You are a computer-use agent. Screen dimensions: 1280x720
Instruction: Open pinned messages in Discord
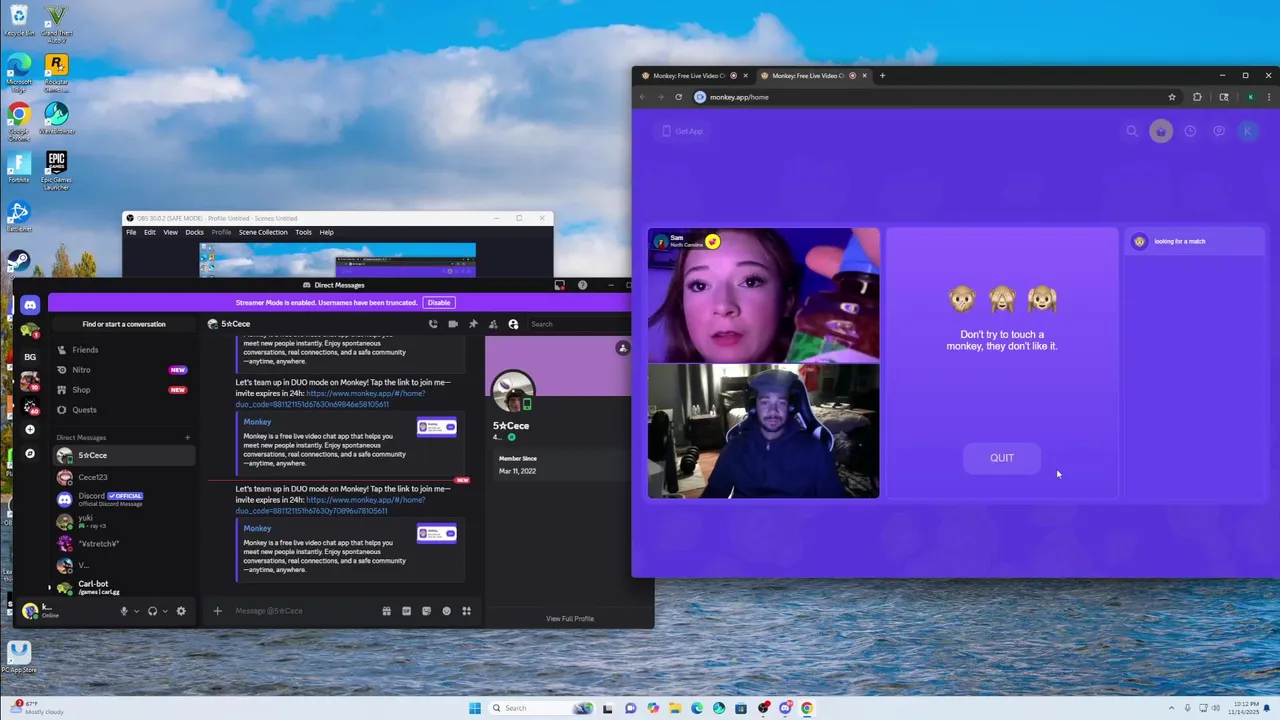click(x=473, y=324)
